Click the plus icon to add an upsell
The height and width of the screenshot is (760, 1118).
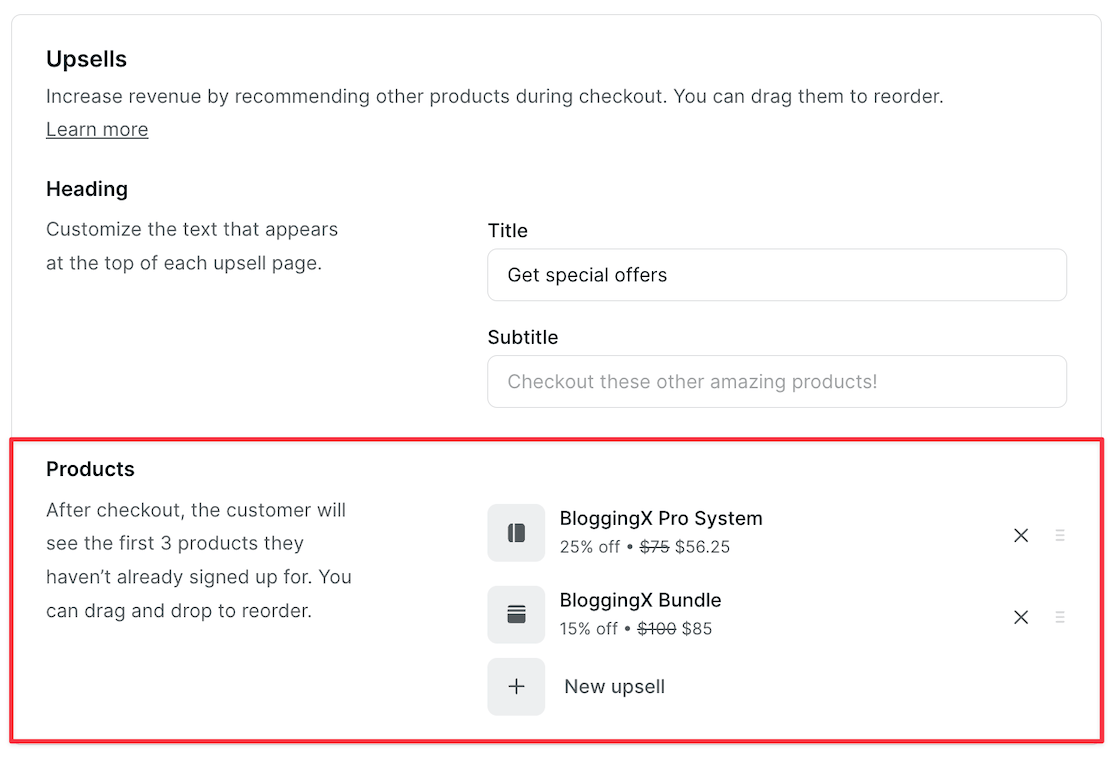coord(516,687)
